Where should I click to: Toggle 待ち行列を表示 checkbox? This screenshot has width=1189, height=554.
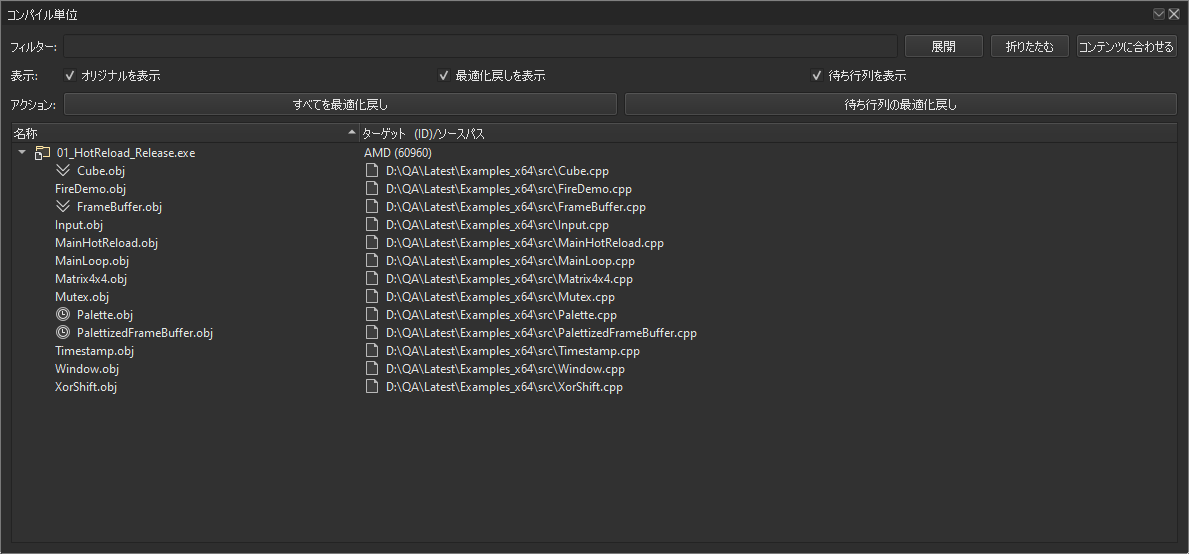[817, 76]
